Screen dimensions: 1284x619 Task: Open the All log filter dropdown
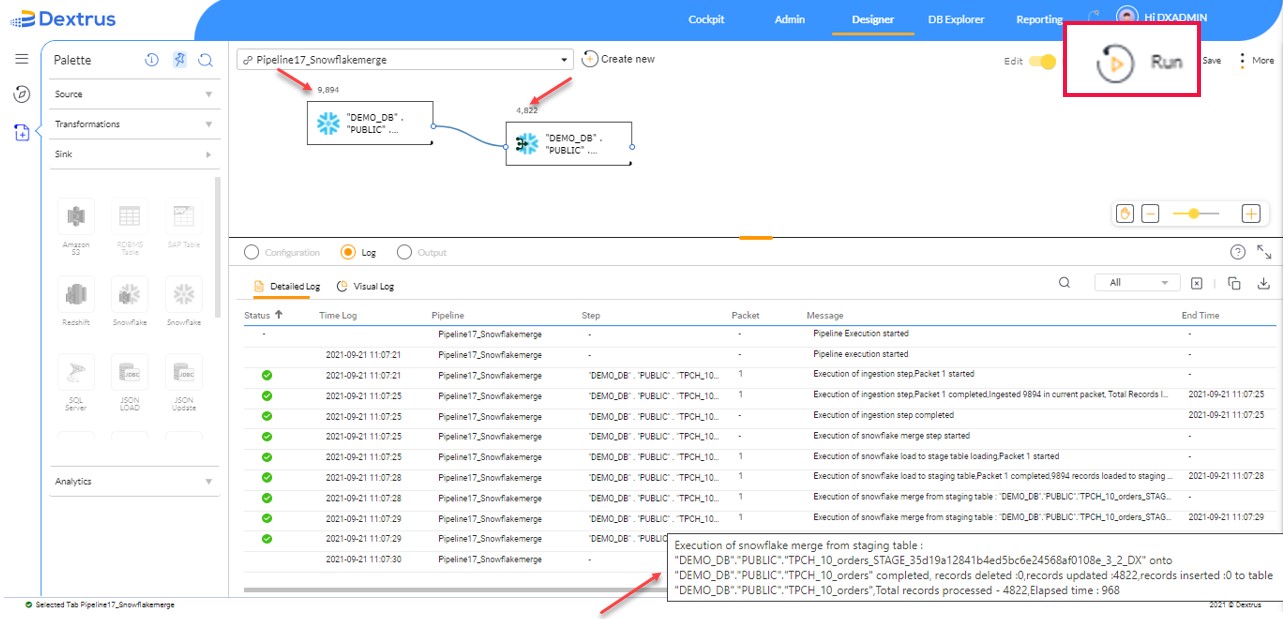1138,283
